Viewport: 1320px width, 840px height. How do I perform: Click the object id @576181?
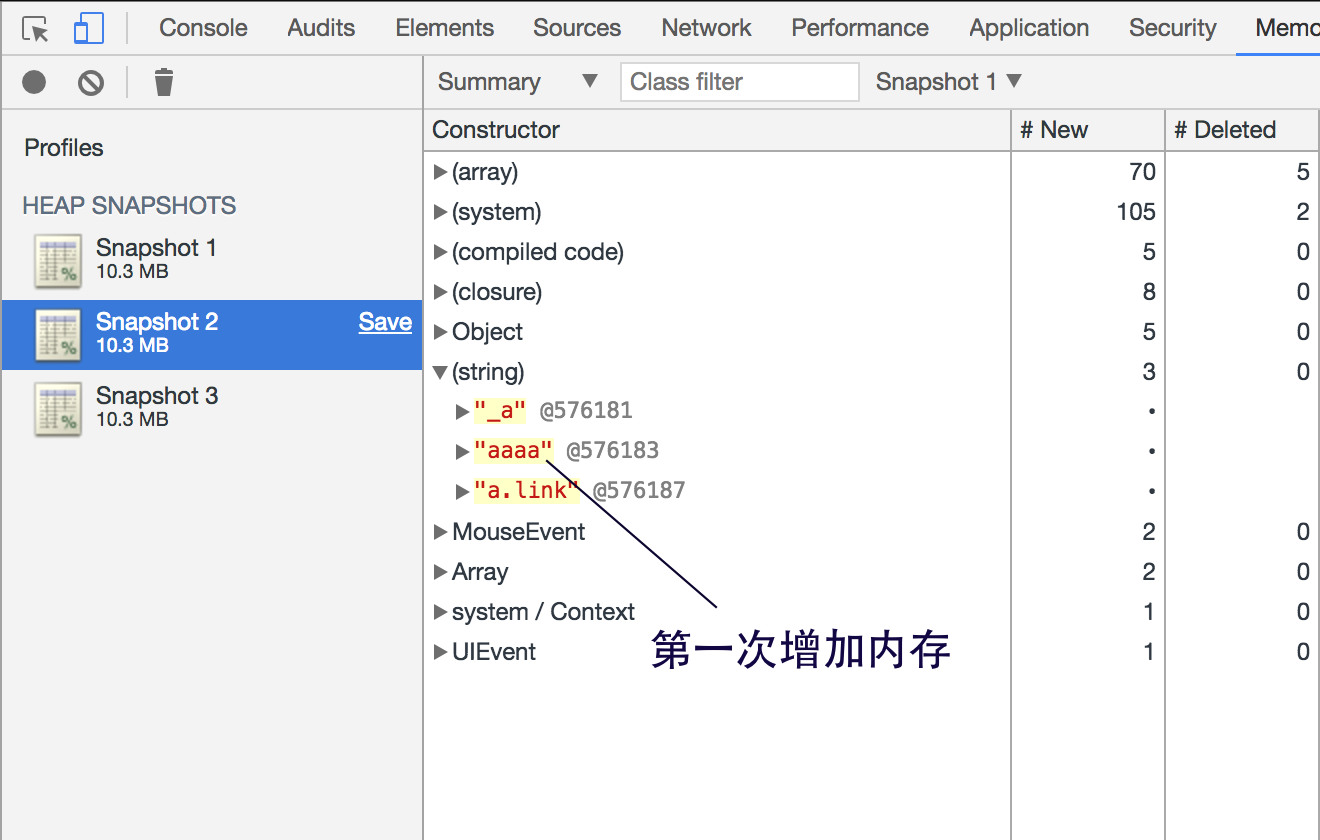click(x=586, y=411)
